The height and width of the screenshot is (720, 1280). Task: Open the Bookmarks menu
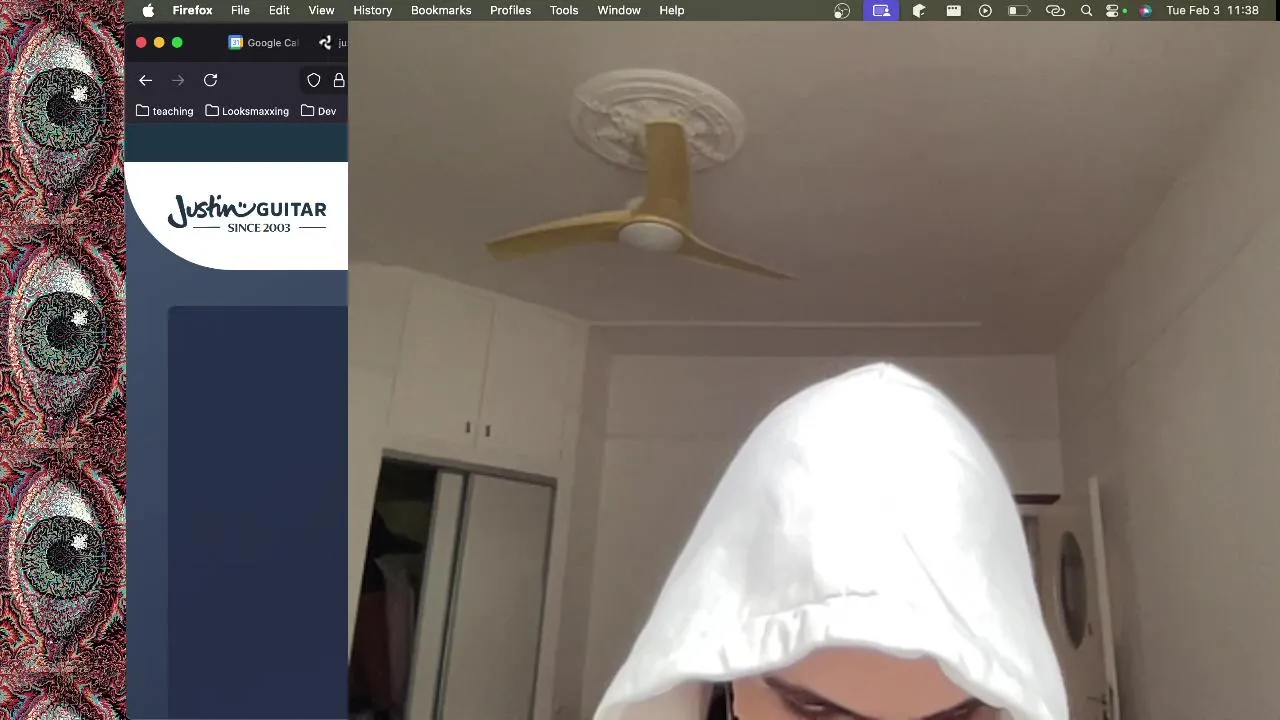(441, 10)
